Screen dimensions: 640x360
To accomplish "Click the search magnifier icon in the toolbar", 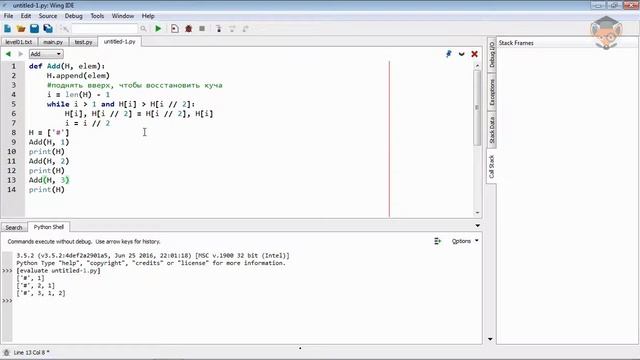I will (143, 29).
